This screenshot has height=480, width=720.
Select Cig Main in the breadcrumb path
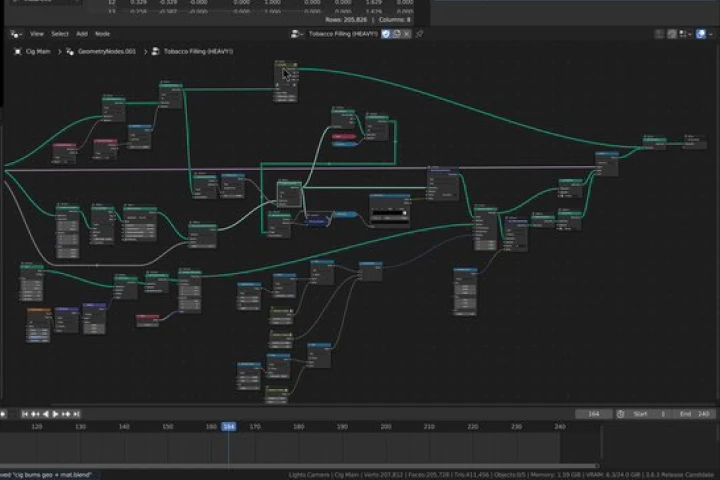pos(38,51)
